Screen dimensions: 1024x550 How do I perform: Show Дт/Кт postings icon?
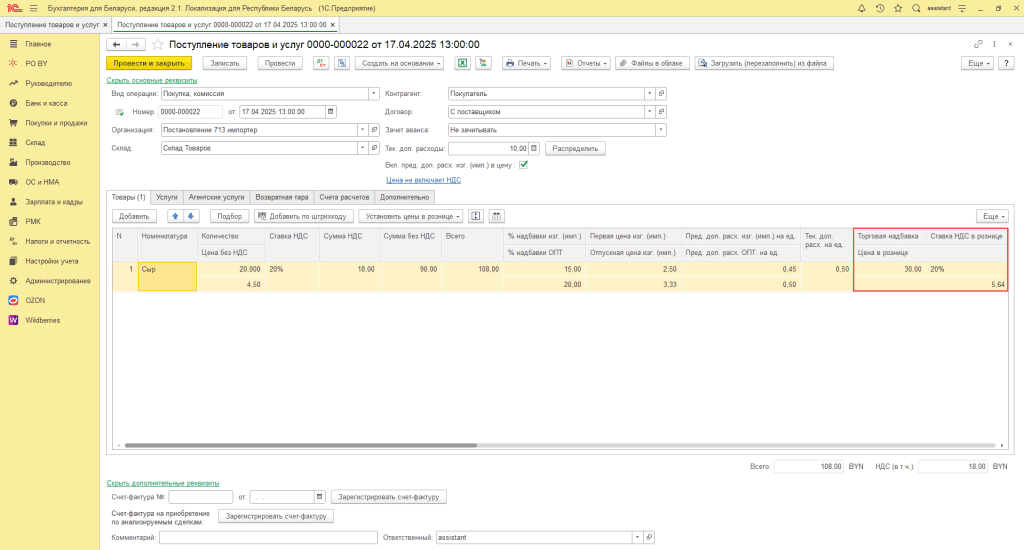pyautogui.click(x=321, y=63)
